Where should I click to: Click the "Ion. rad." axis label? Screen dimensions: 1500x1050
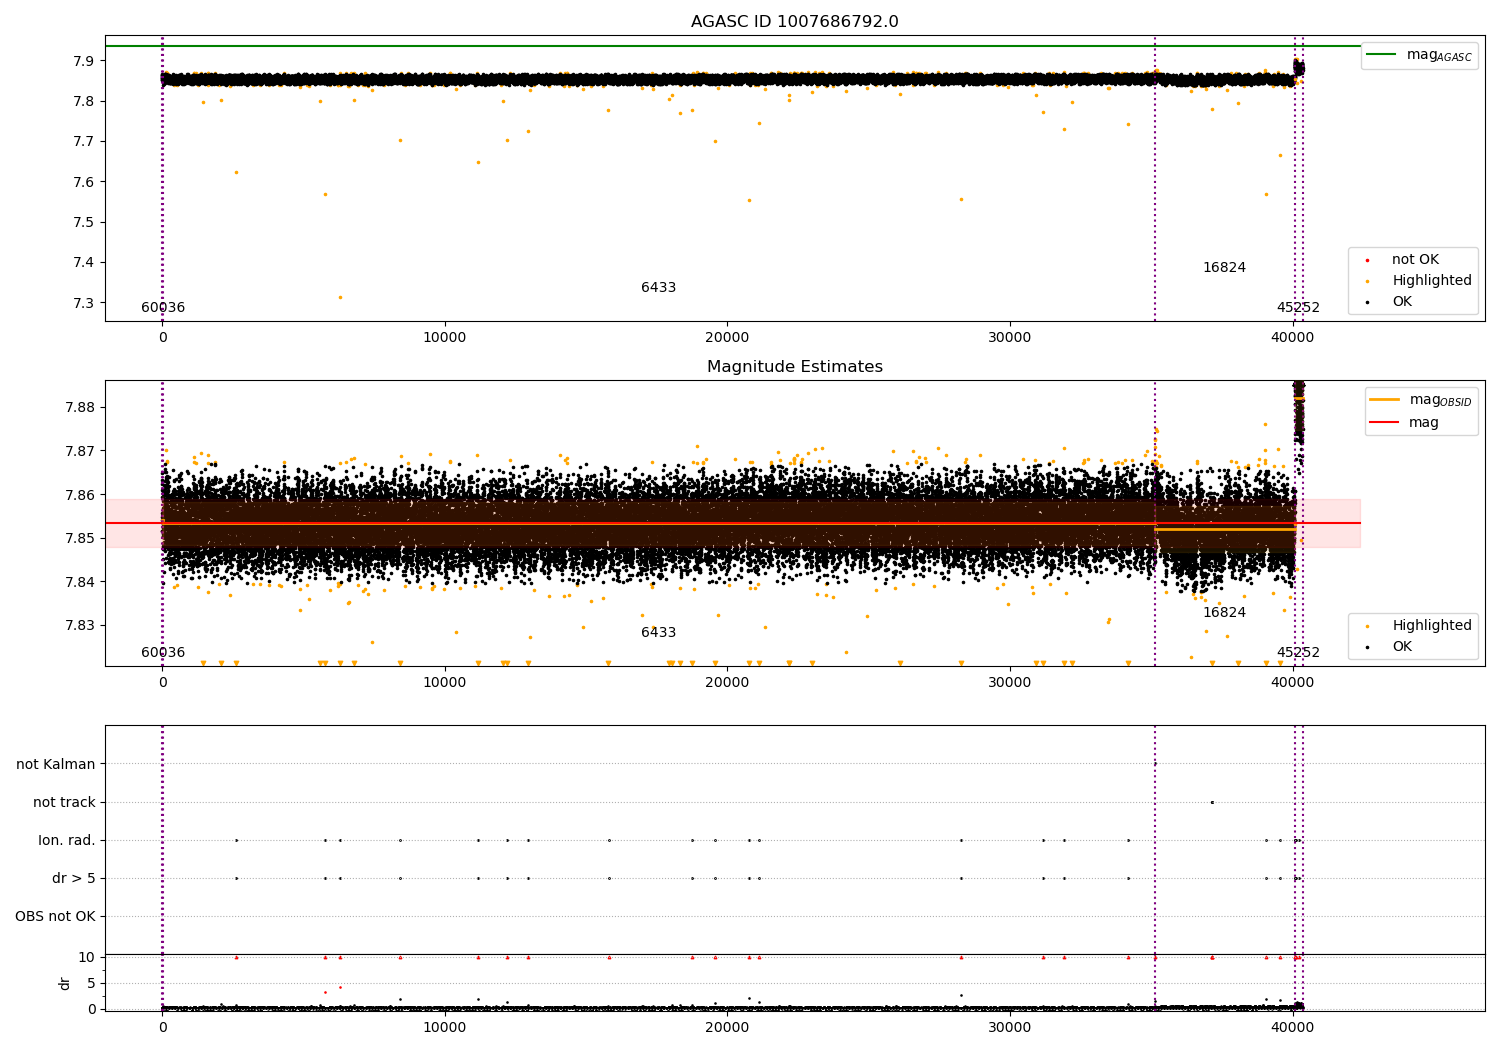pos(67,840)
